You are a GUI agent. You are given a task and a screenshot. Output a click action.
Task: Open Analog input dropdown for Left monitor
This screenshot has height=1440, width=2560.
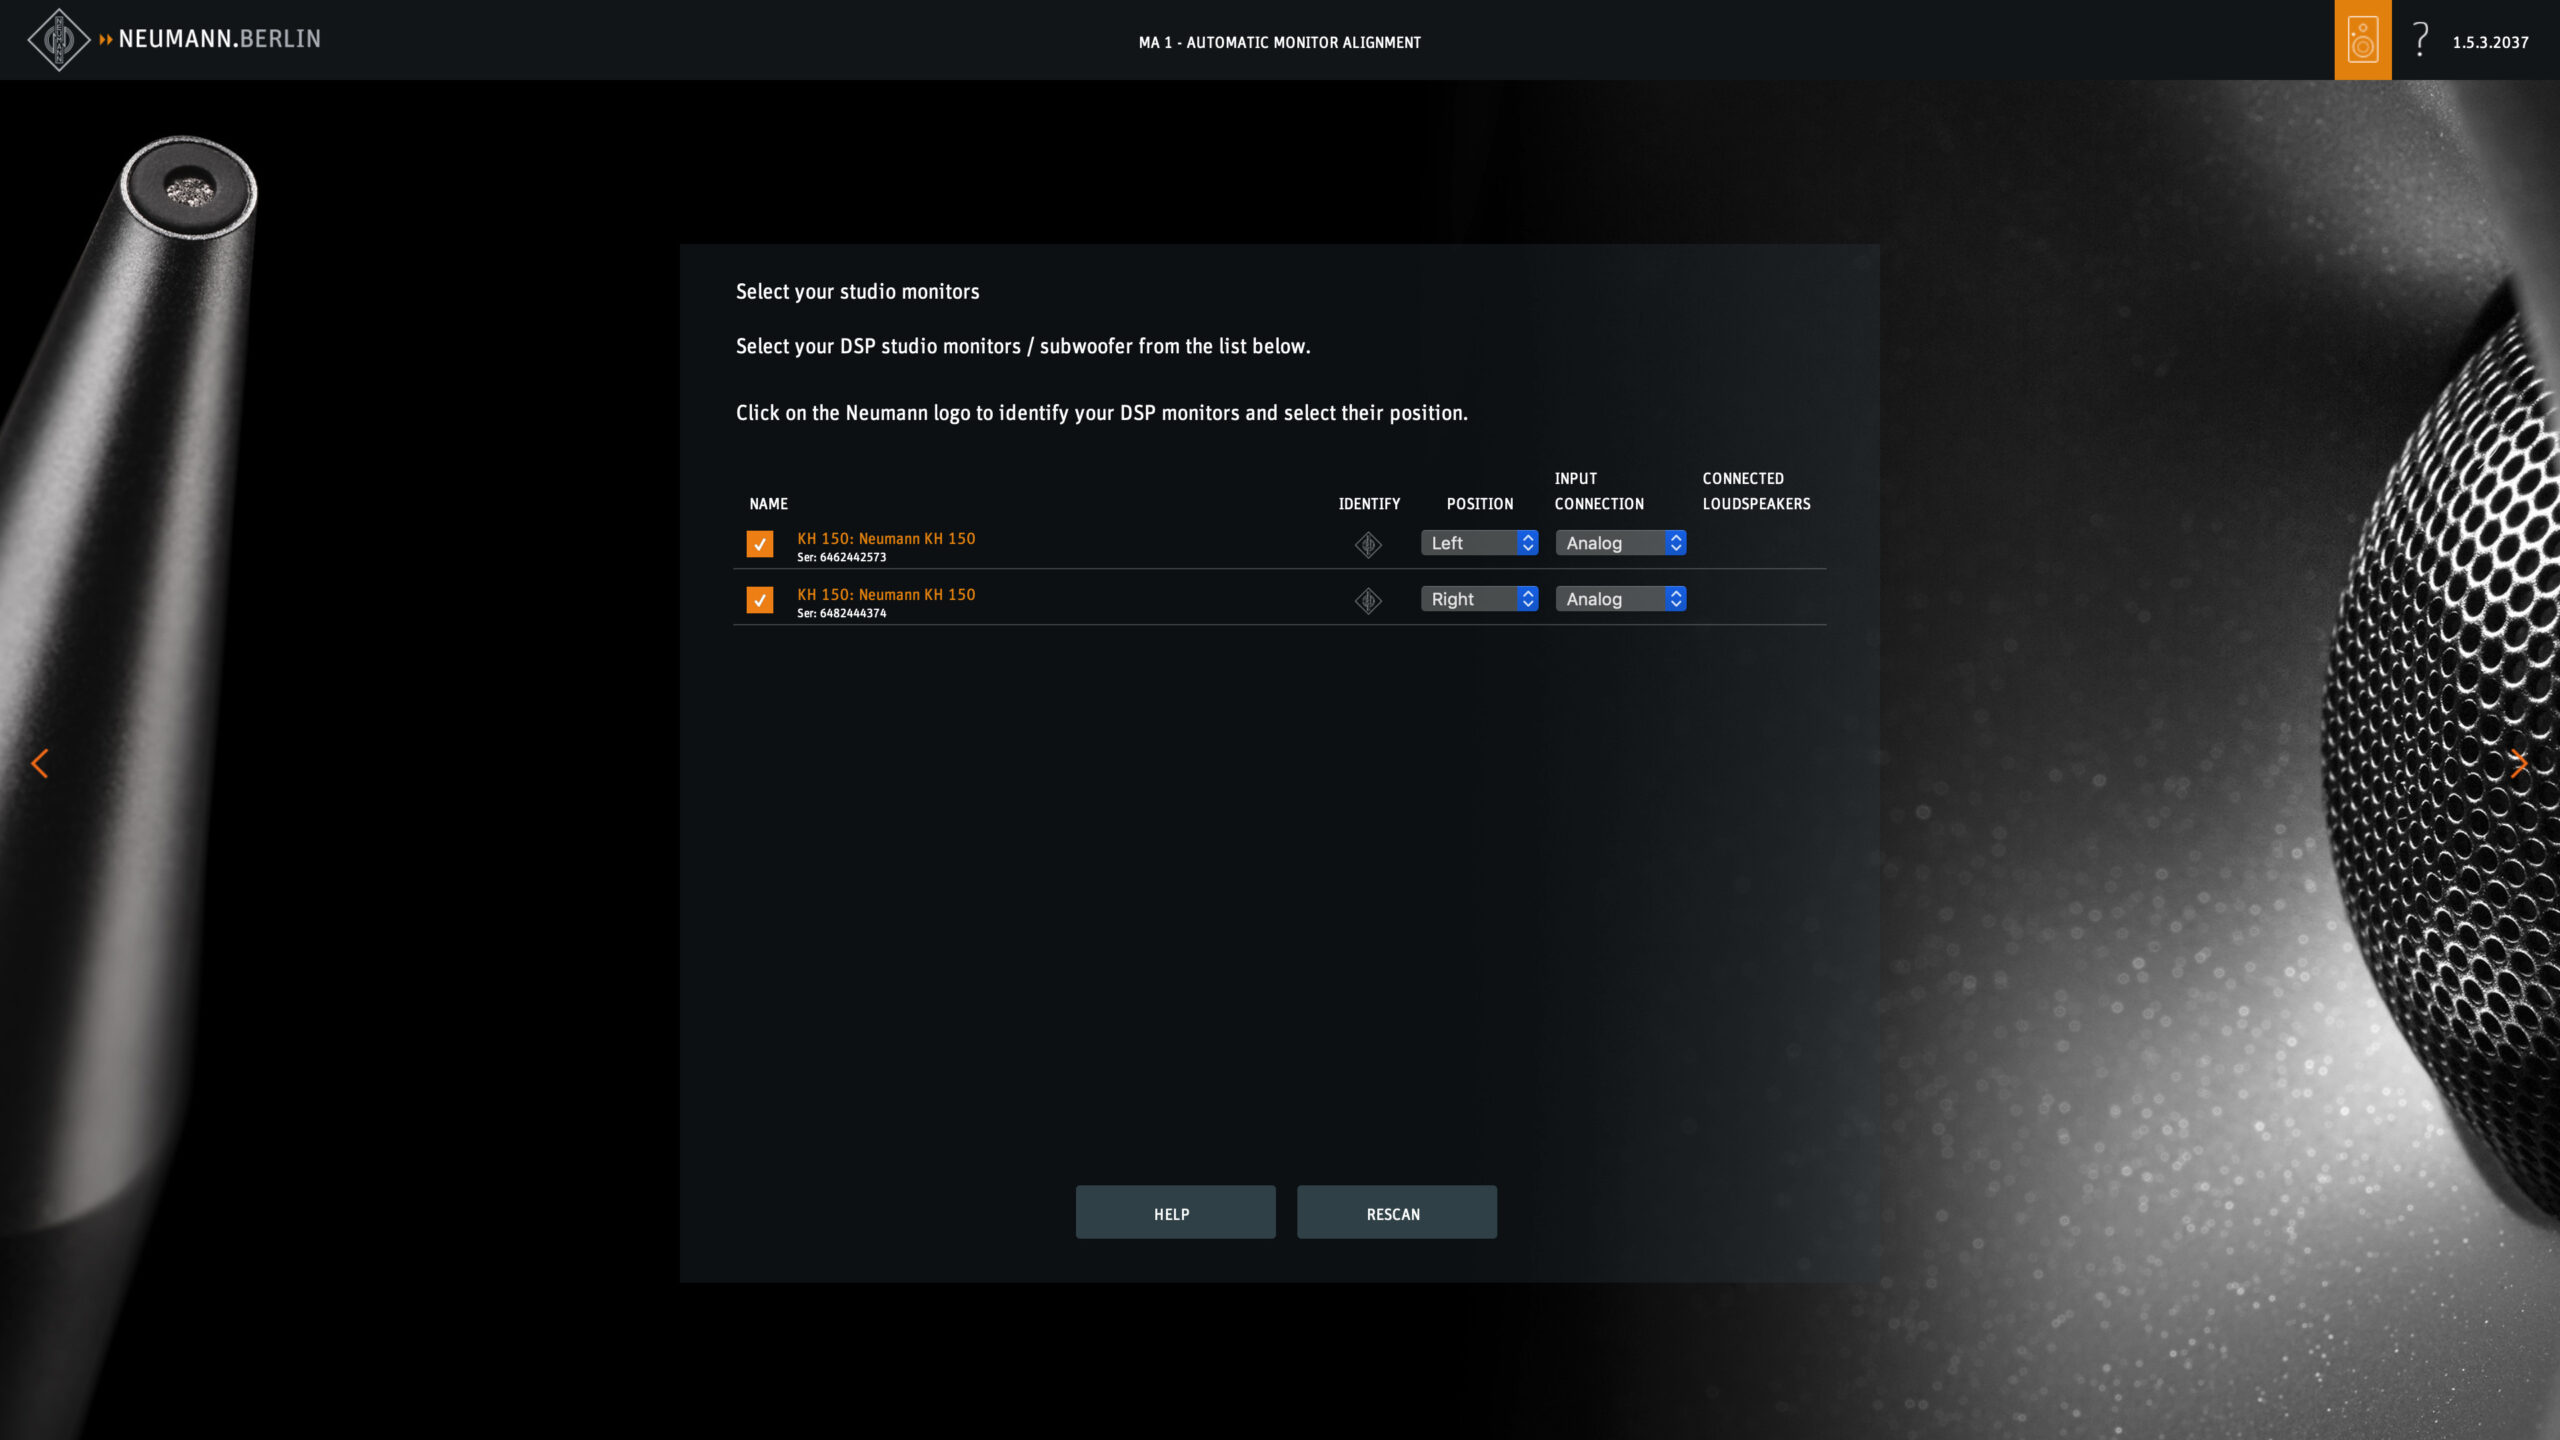(1621, 543)
